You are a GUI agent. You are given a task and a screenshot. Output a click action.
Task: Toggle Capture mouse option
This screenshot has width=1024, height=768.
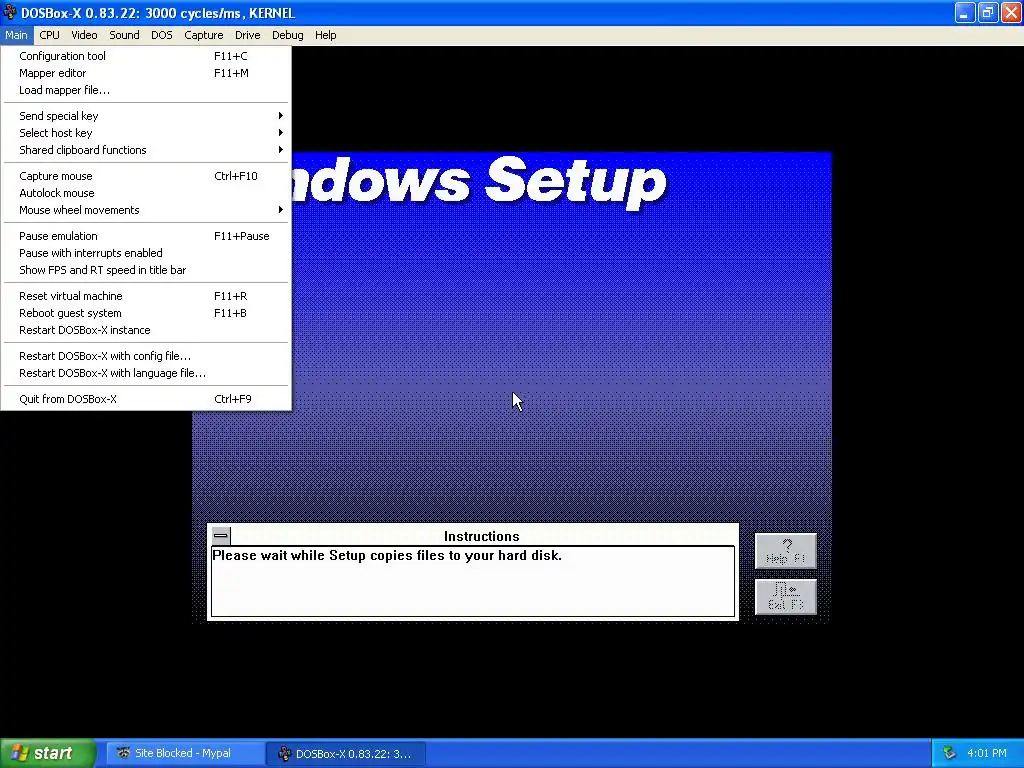[146, 176]
